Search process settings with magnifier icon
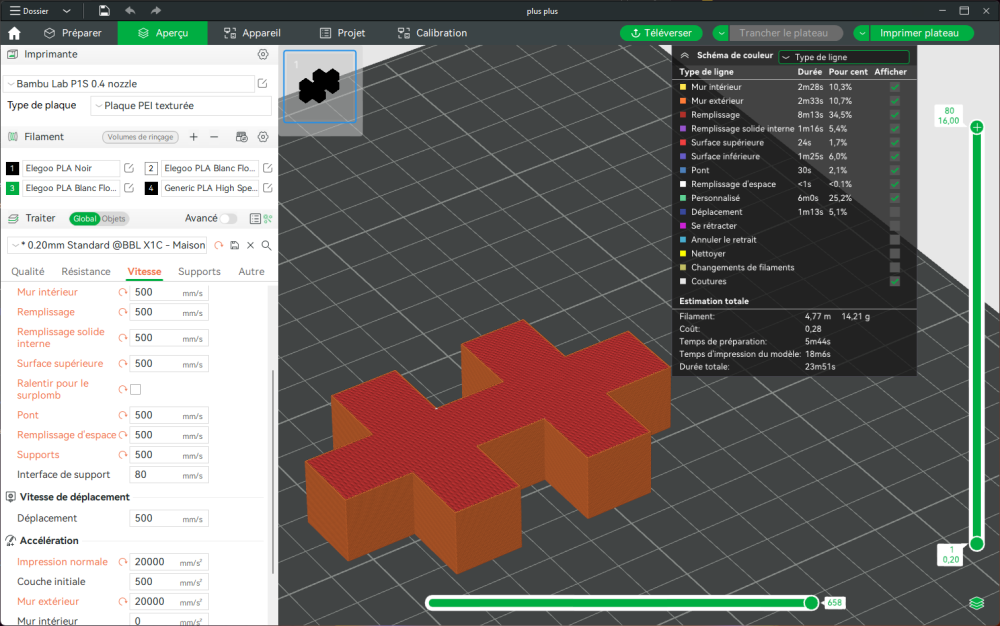Screen dimensions: 1000x626 click(x=267, y=245)
